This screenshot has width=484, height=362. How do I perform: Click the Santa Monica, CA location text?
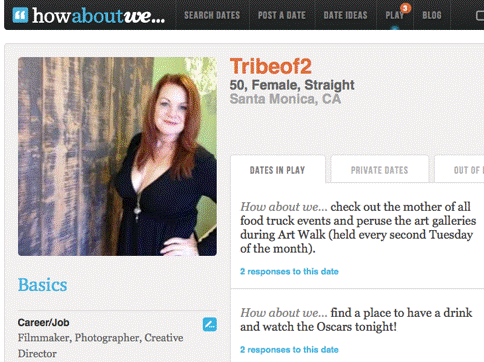(x=285, y=99)
